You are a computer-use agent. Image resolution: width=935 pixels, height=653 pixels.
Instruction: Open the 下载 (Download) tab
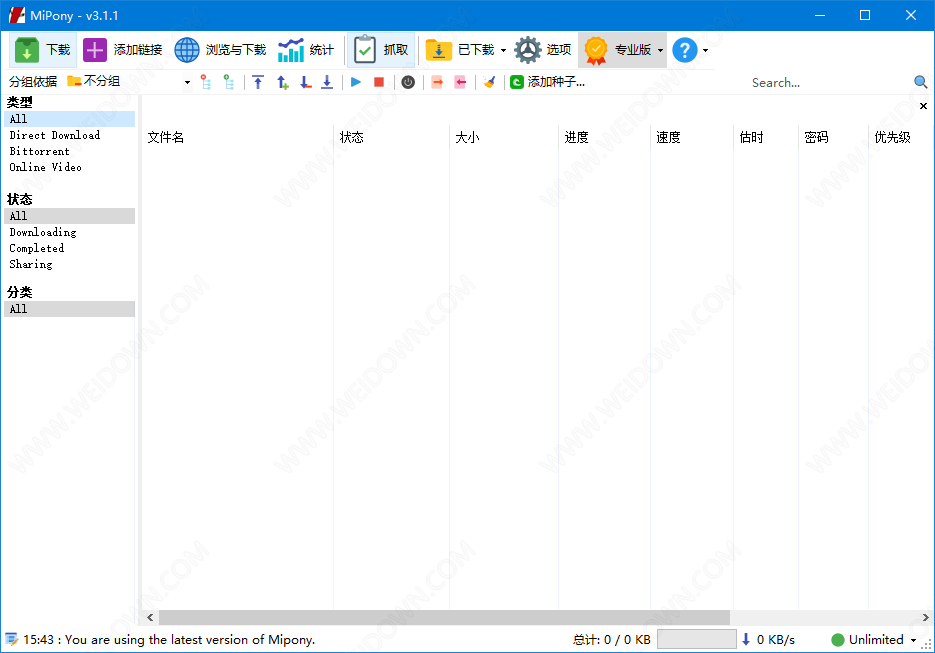click(x=43, y=50)
